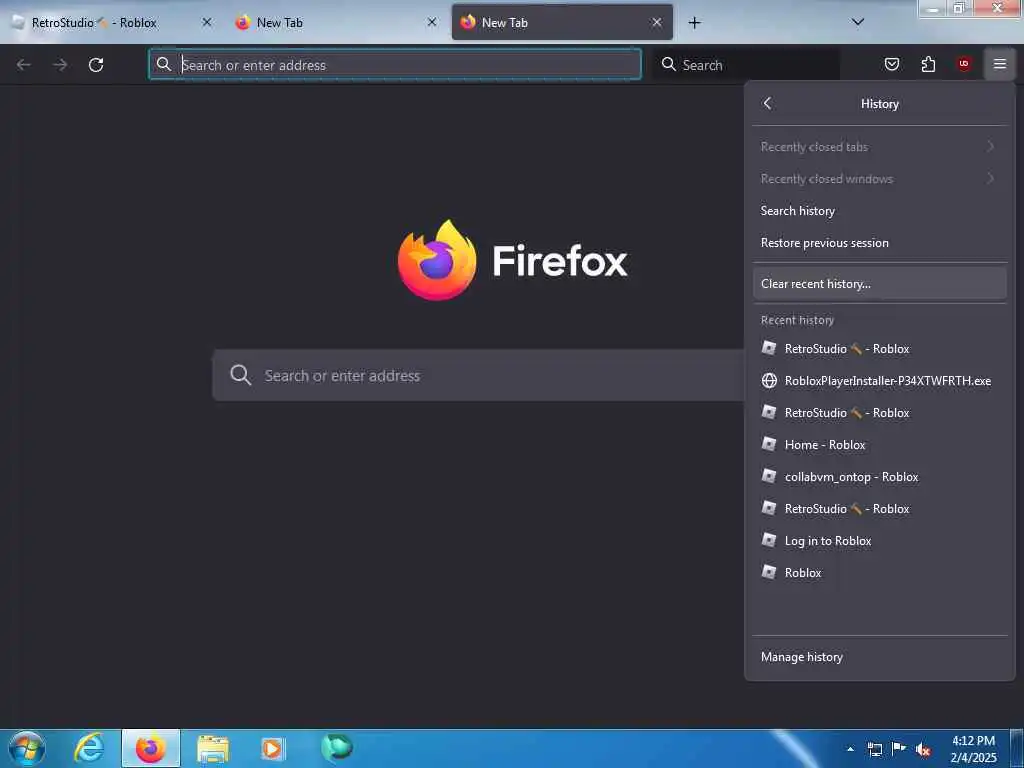Close the middle New Tab
Screen dimensions: 1024x768
[432, 22]
